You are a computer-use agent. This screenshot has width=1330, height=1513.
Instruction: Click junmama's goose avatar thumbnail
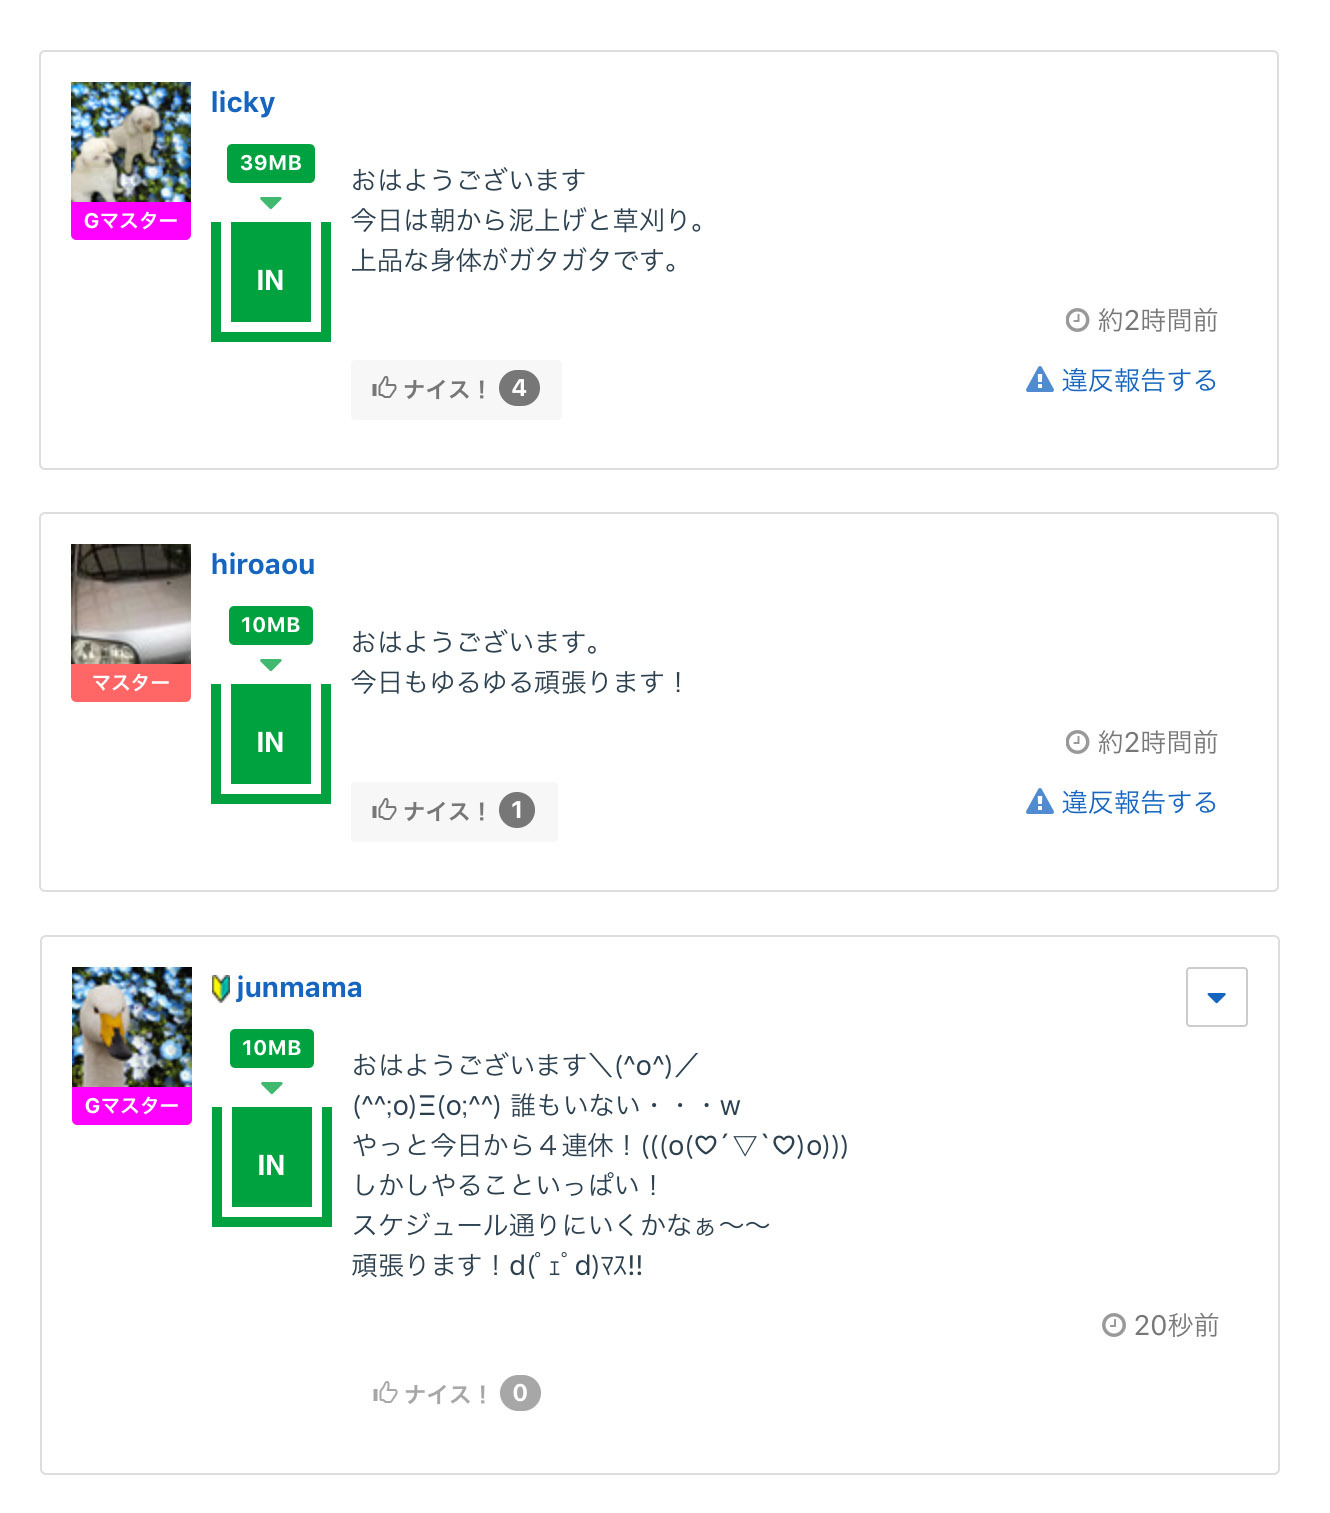(x=132, y=1027)
